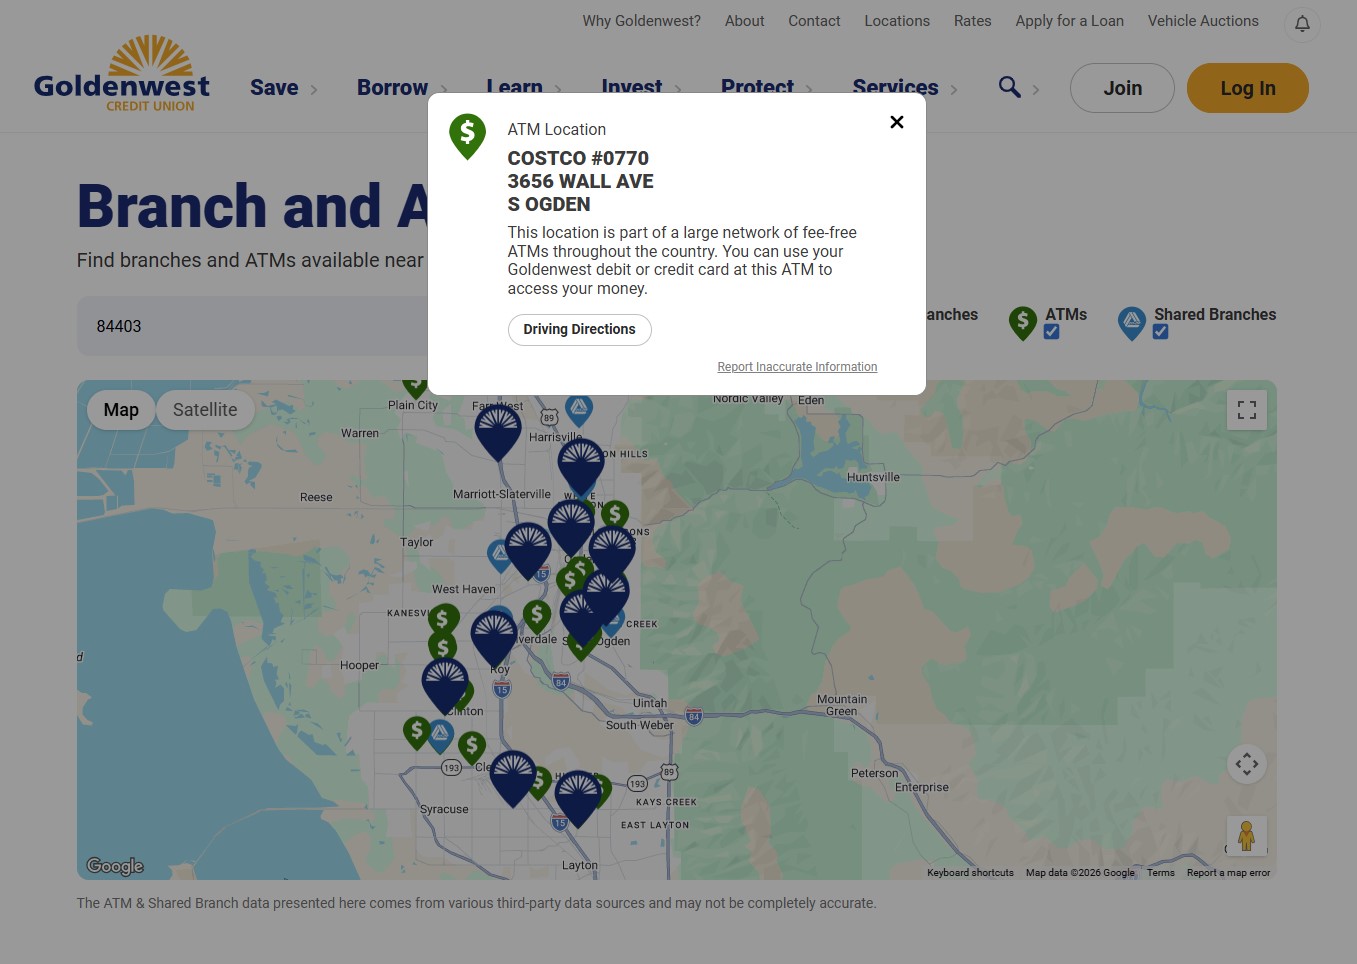Viewport: 1357px width, 964px height.
Task: Click the Driving Directions button
Action: (x=579, y=330)
